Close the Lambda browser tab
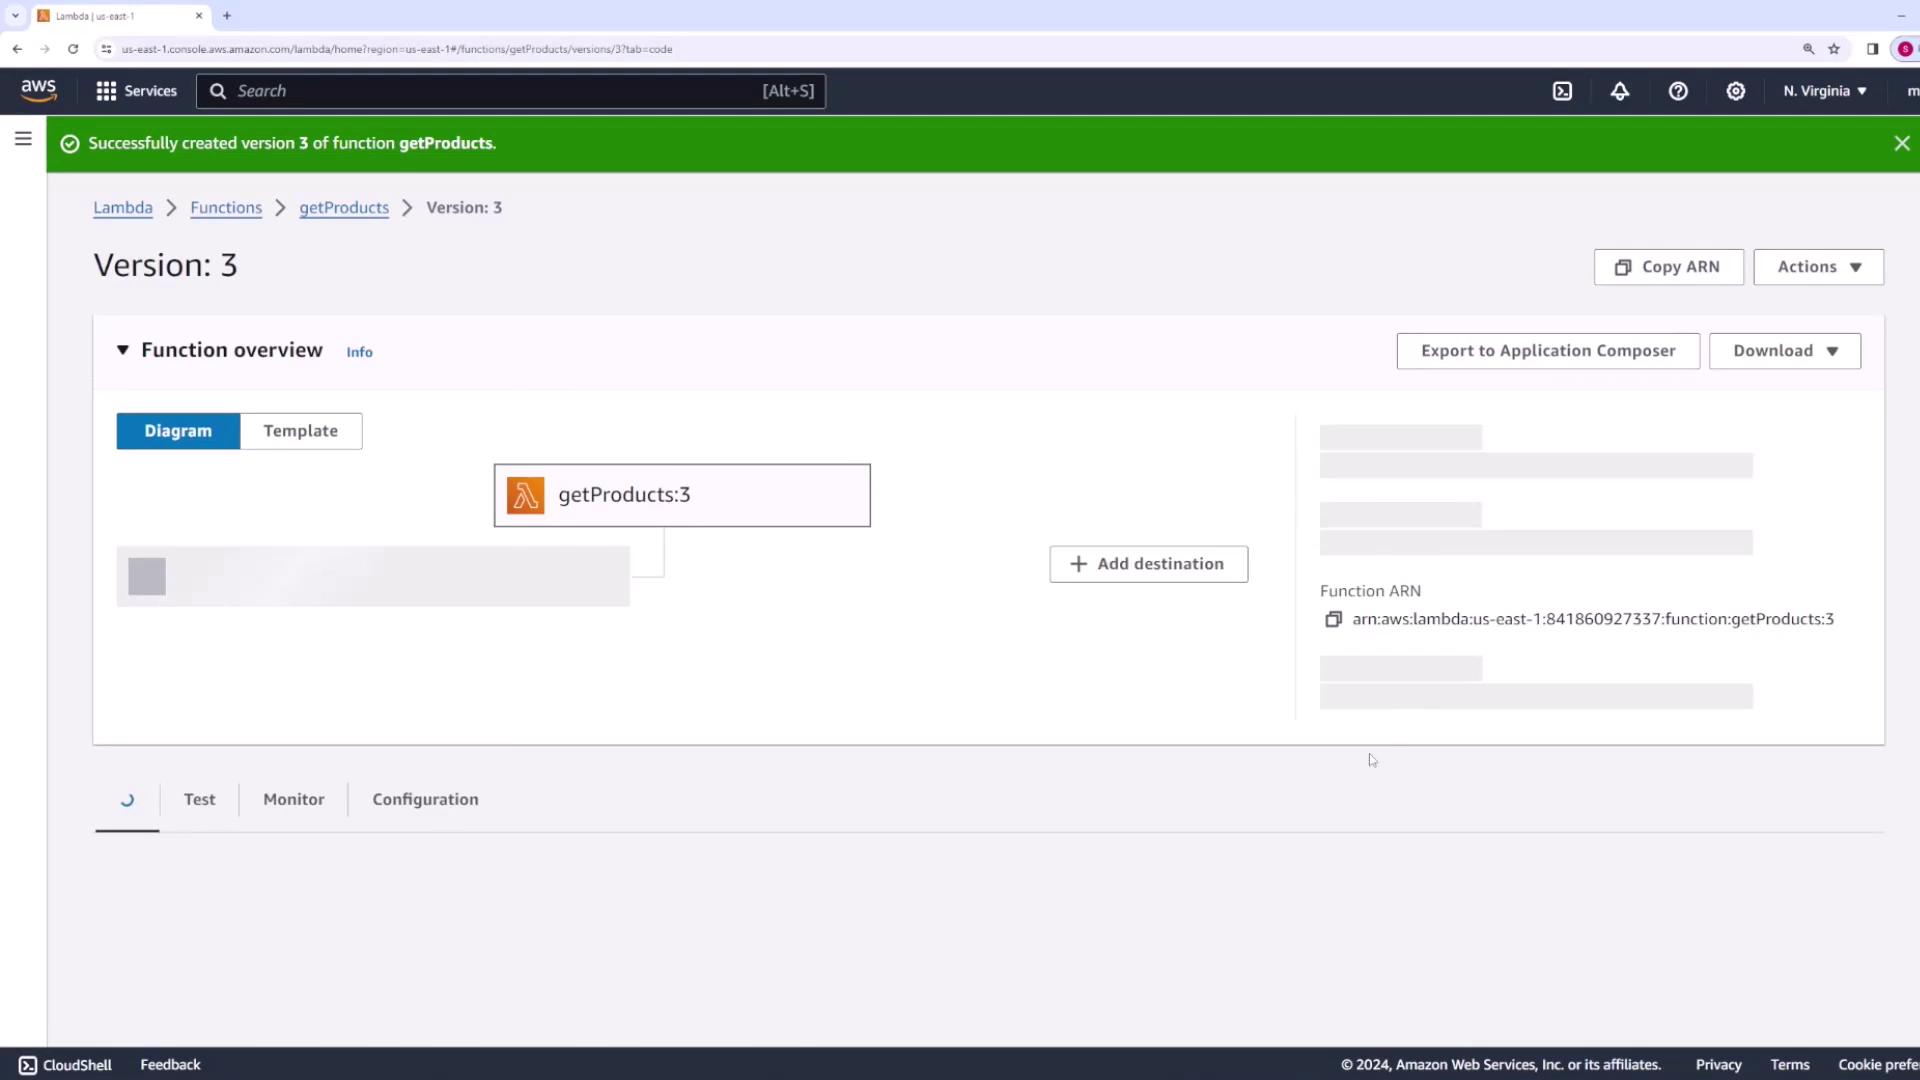Viewport: 1920px width, 1080px height. point(198,16)
